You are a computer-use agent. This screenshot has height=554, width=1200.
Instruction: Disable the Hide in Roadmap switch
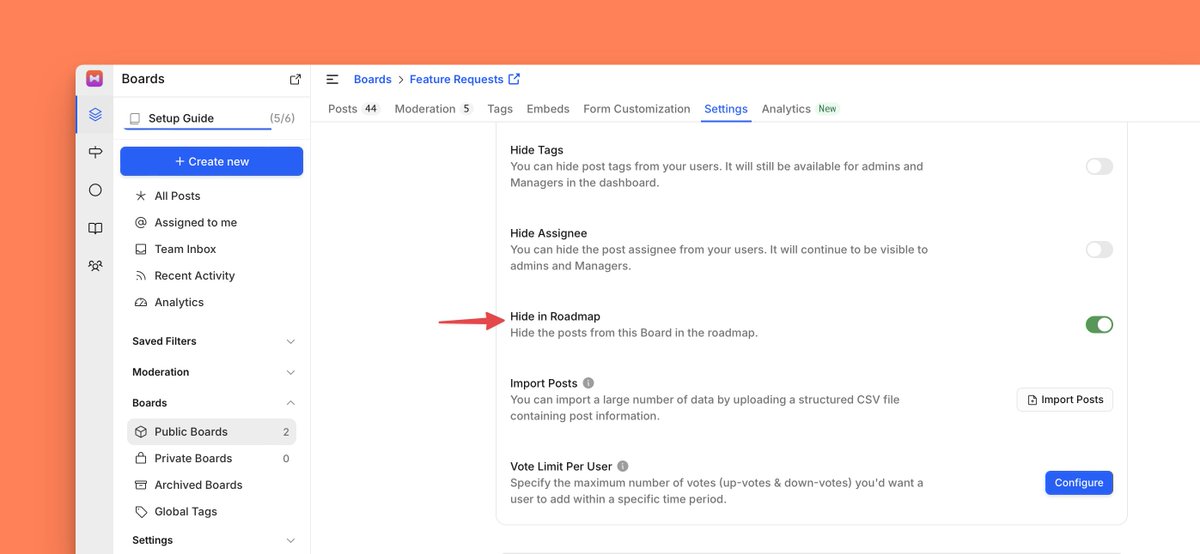coord(1099,325)
